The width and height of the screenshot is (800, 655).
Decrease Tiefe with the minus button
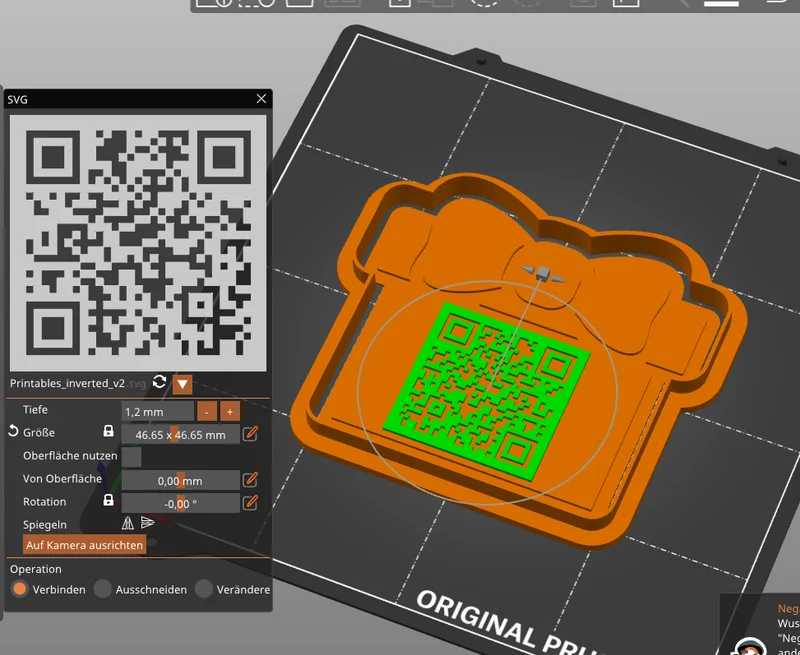207,412
